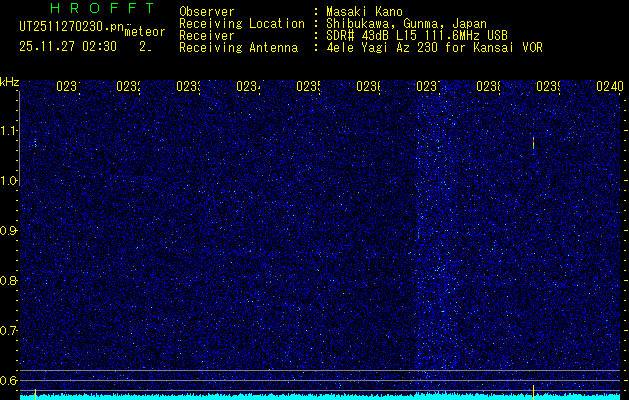This screenshot has width=629, height=400.
Task: Click the gray horizontal line at 0.6 kHz
Action: click(x=320, y=380)
